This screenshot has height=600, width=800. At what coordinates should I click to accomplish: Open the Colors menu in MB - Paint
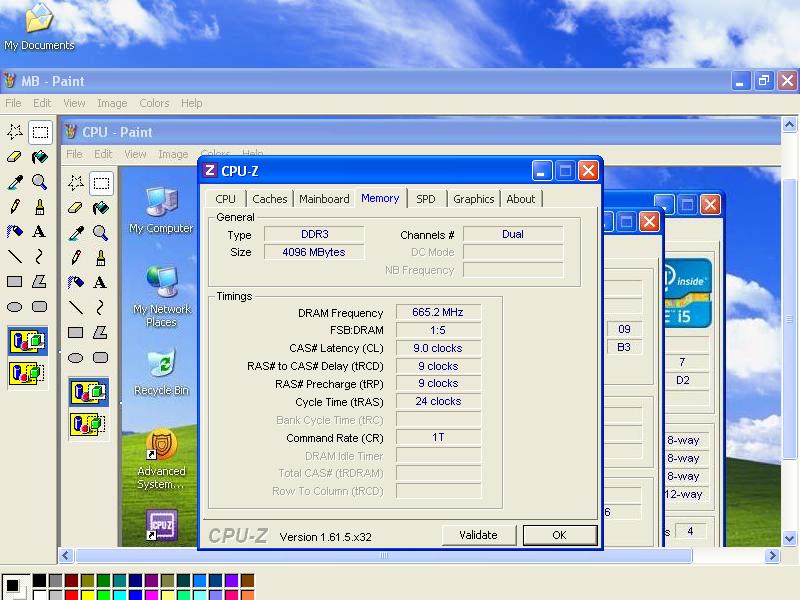point(154,103)
